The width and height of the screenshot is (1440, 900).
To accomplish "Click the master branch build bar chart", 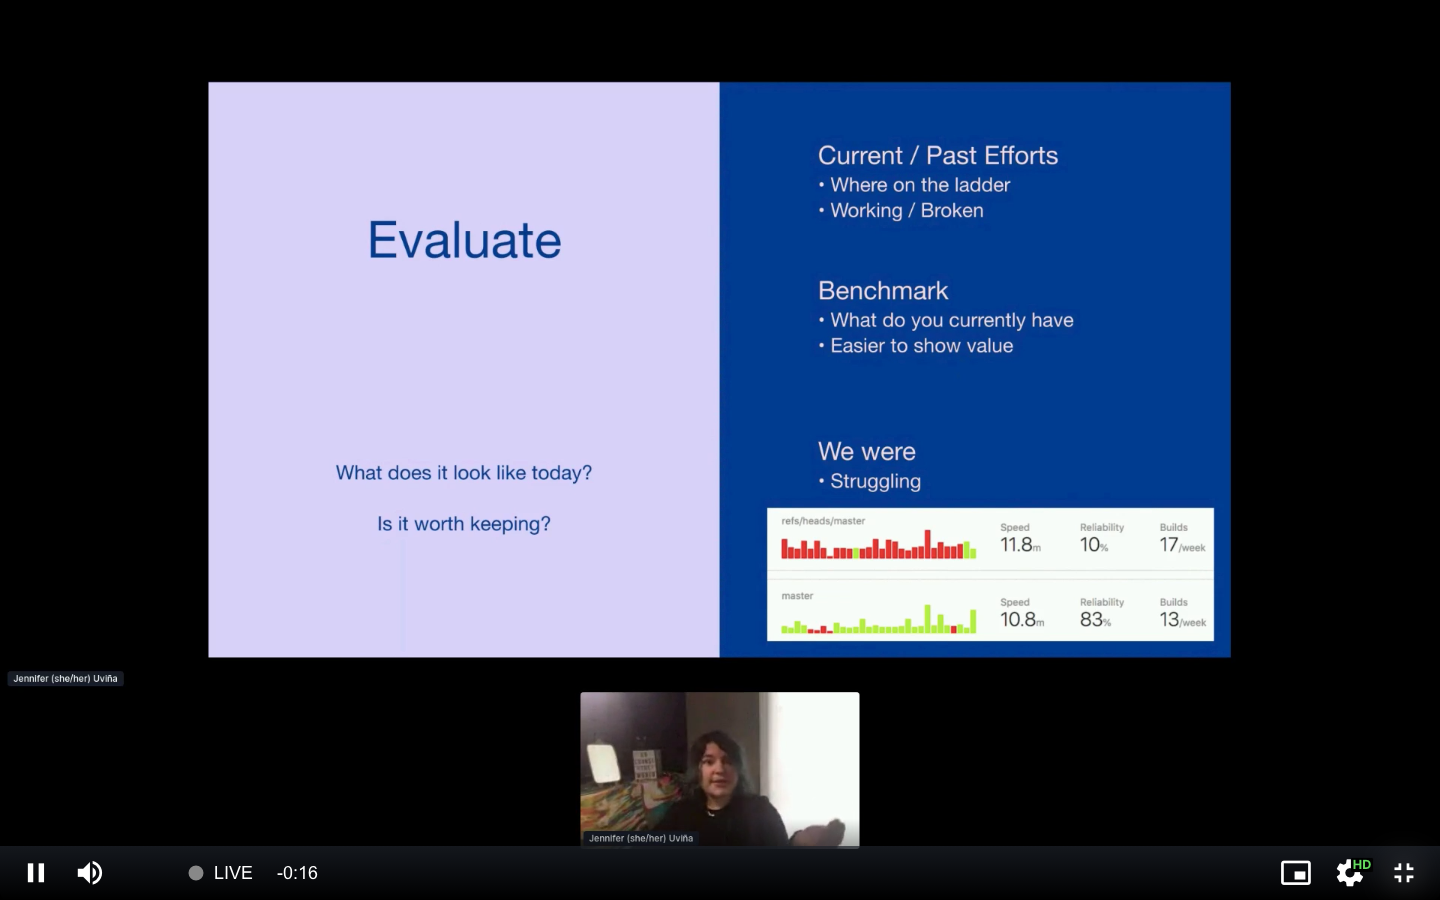I will [x=878, y=620].
